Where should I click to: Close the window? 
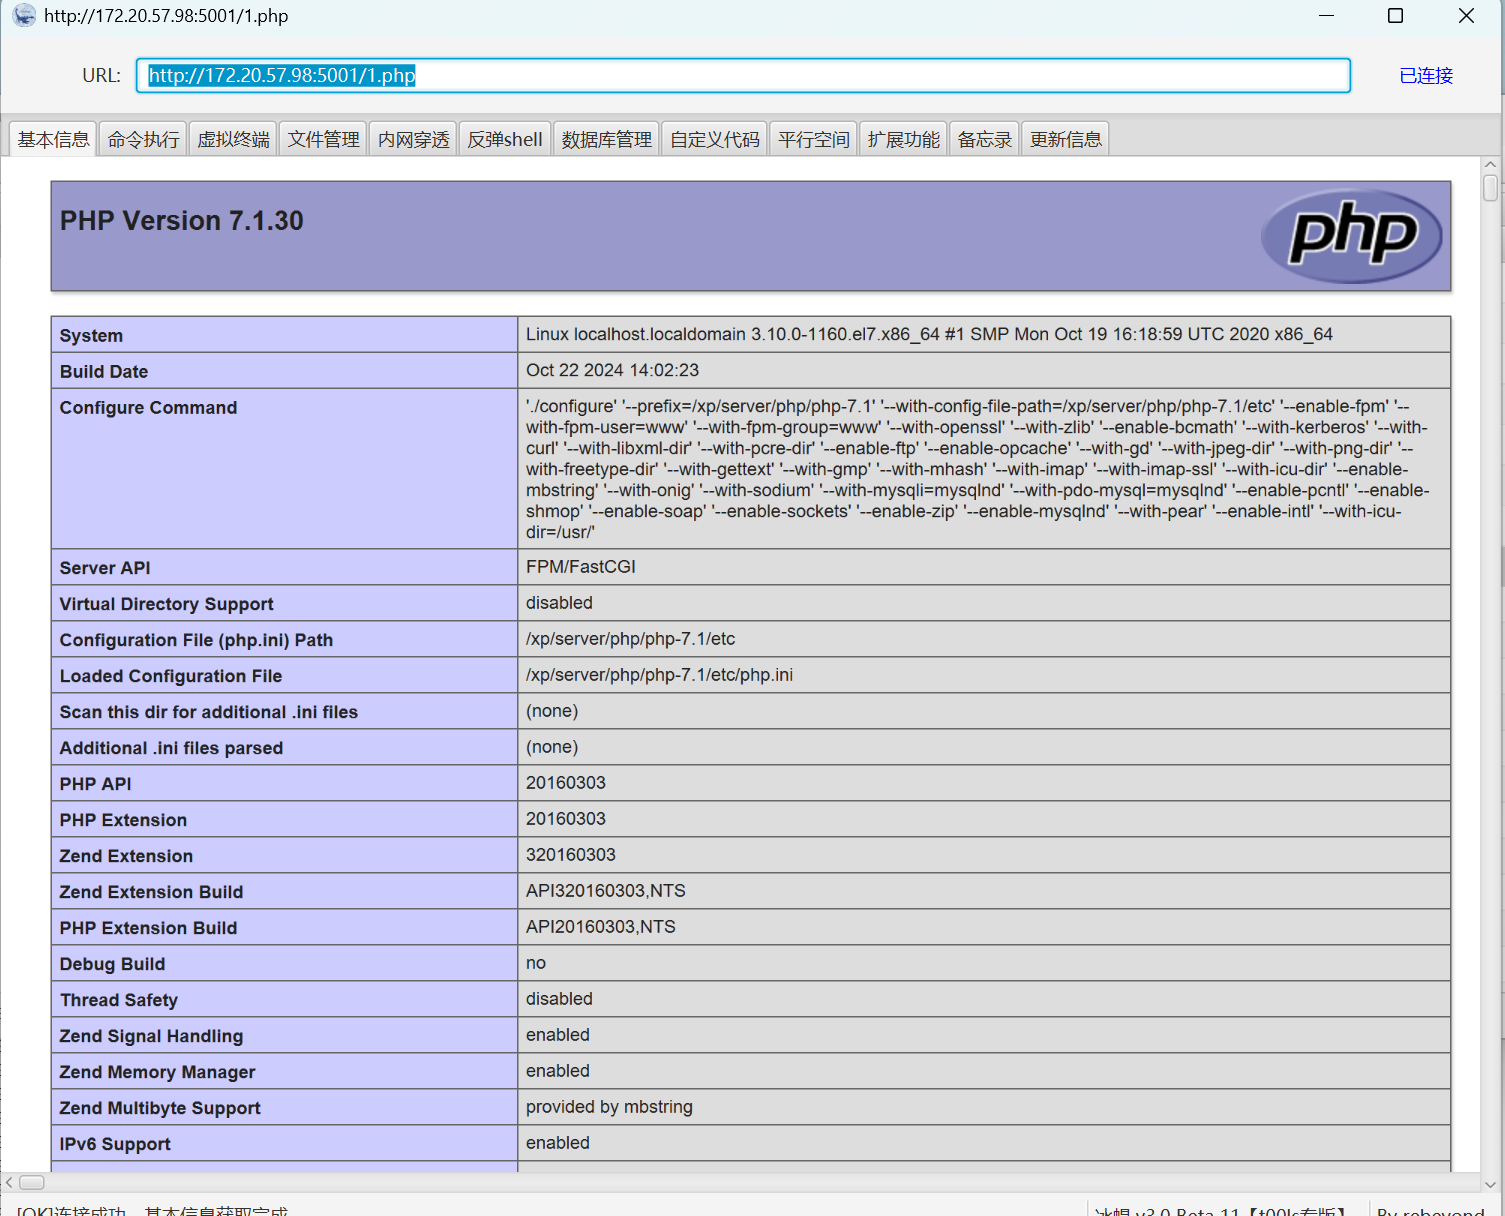[x=1466, y=16]
